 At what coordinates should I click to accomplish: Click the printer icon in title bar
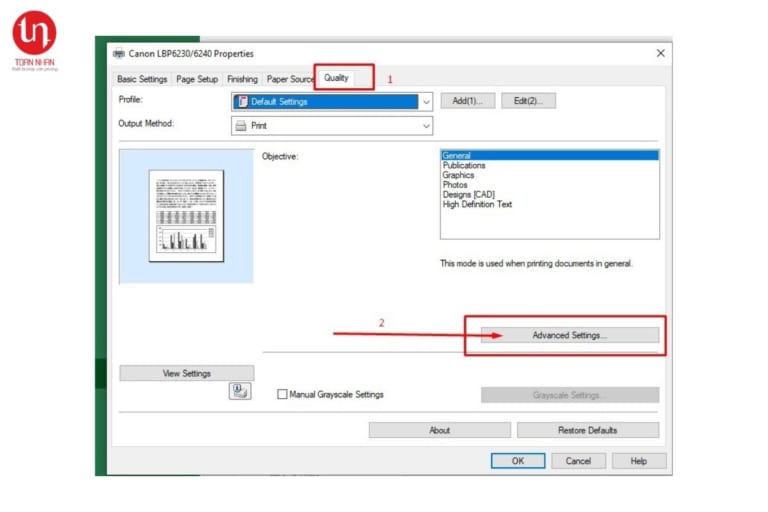pos(119,53)
